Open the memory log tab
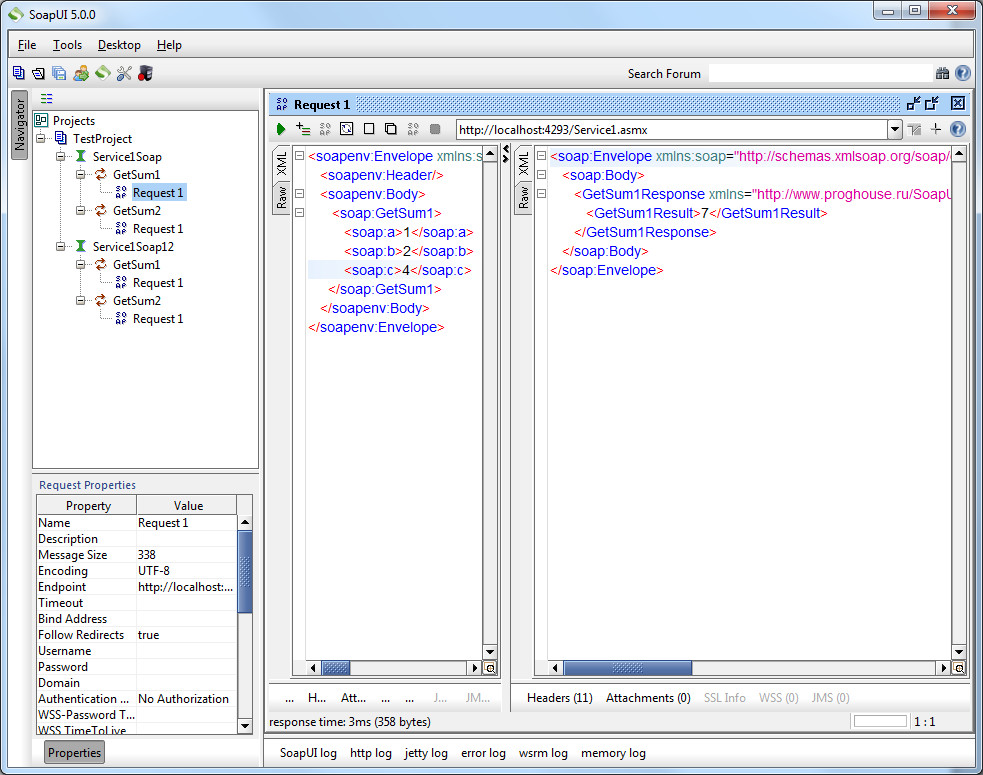This screenshot has height=775, width=983. [613, 753]
